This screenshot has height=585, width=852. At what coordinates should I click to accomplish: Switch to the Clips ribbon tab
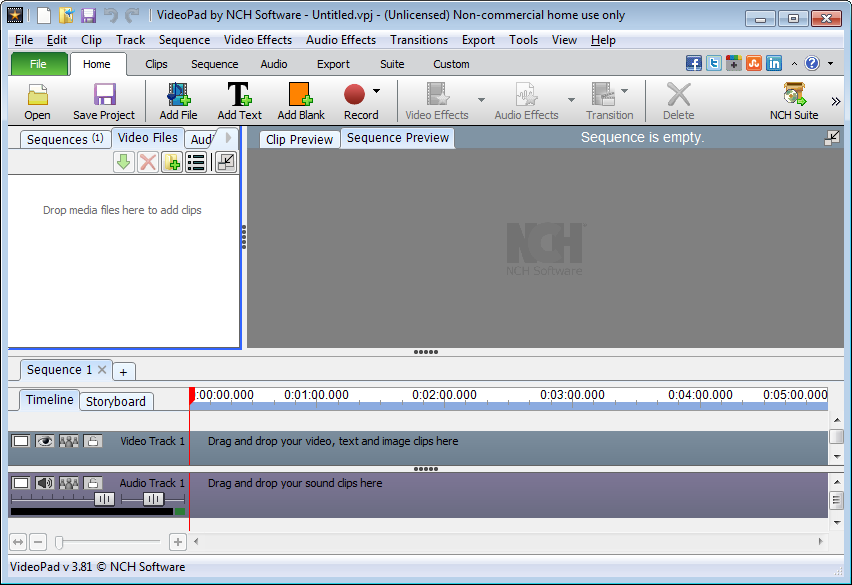click(156, 64)
